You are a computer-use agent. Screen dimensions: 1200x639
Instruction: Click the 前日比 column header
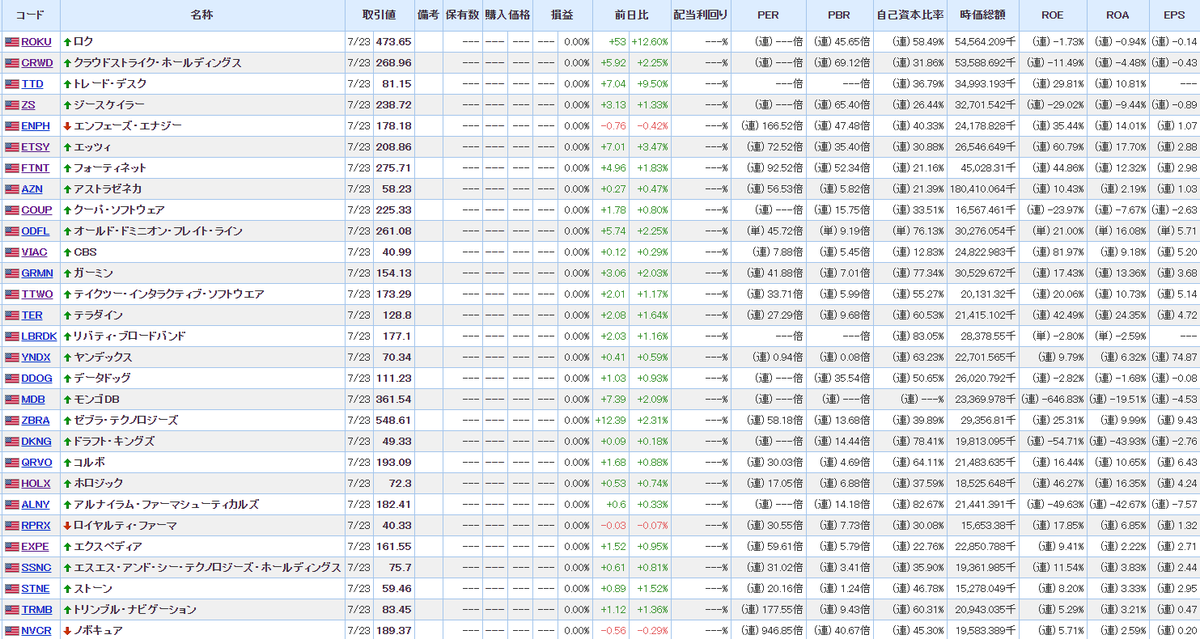(x=631, y=16)
